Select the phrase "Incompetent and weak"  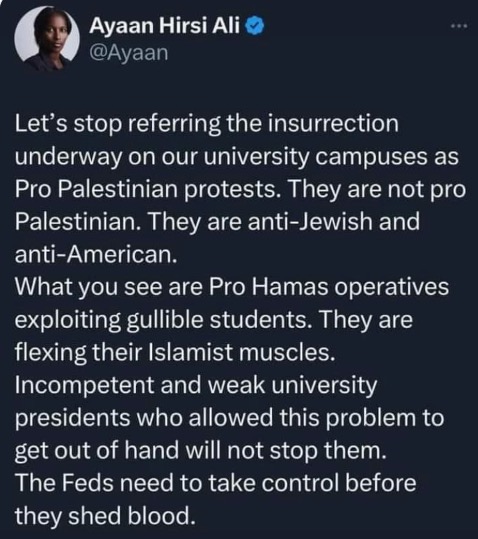tap(140, 385)
